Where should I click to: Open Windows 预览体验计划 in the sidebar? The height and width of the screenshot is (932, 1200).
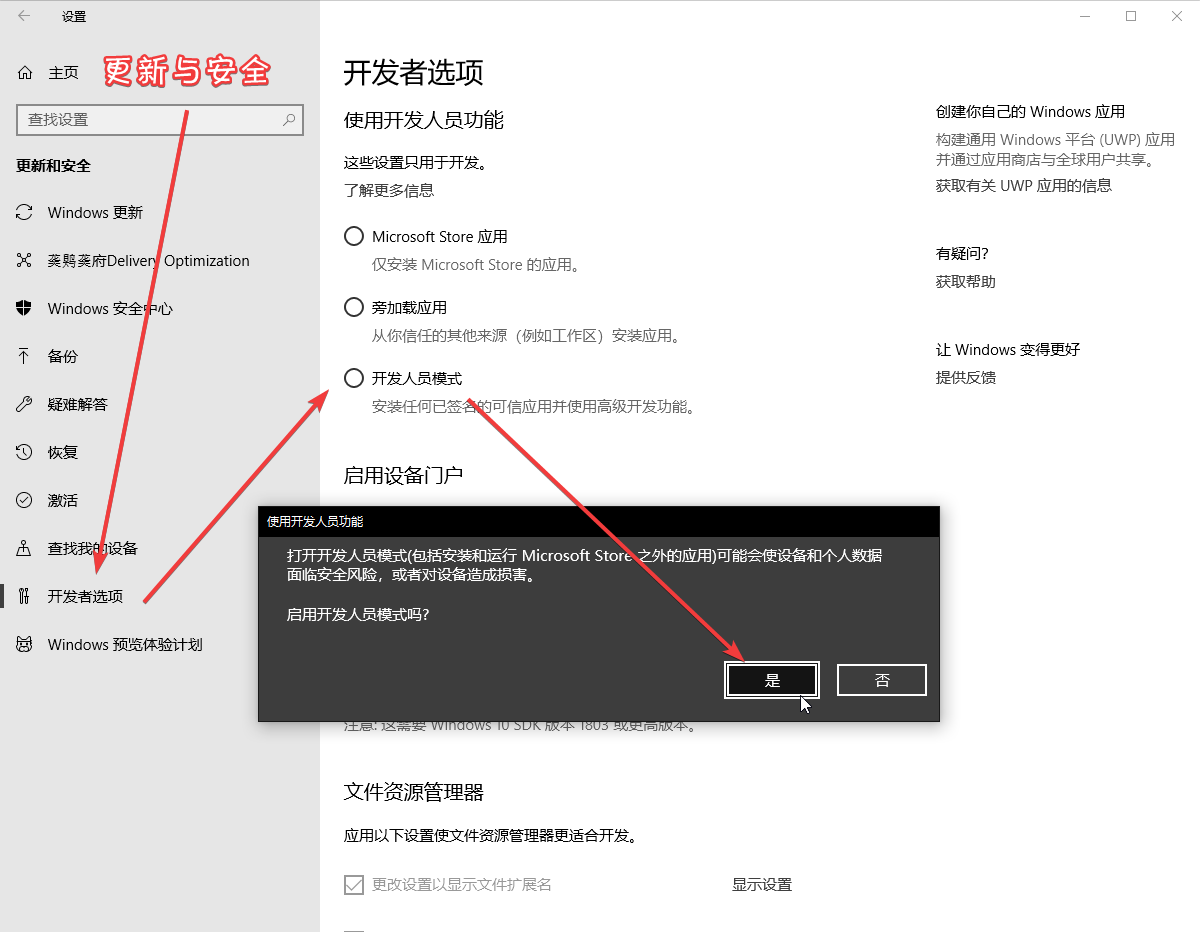tap(124, 645)
